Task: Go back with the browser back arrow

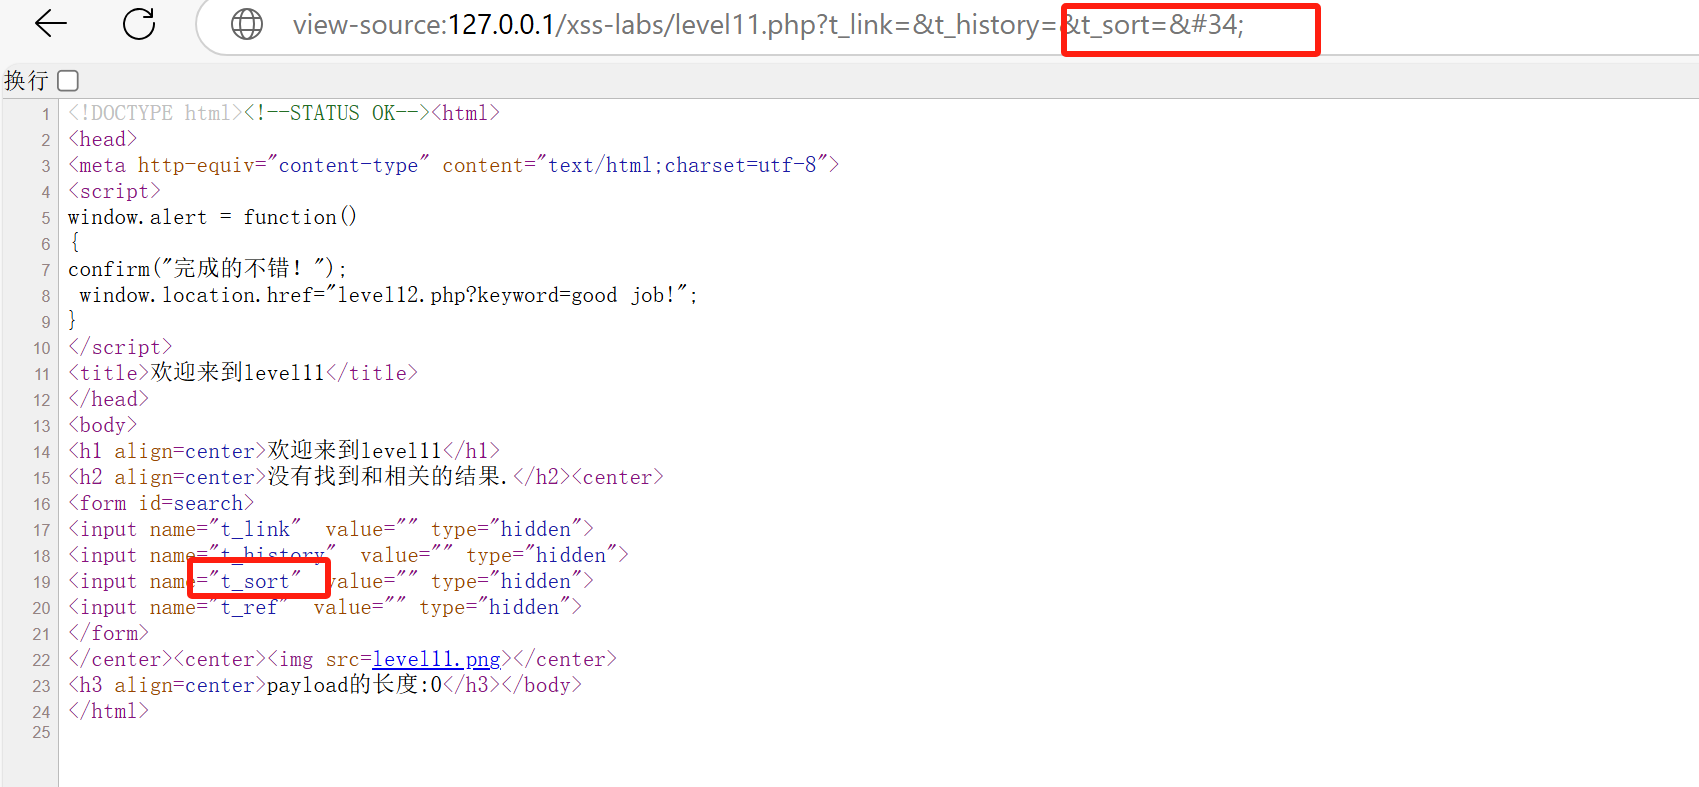Action: pos(50,24)
